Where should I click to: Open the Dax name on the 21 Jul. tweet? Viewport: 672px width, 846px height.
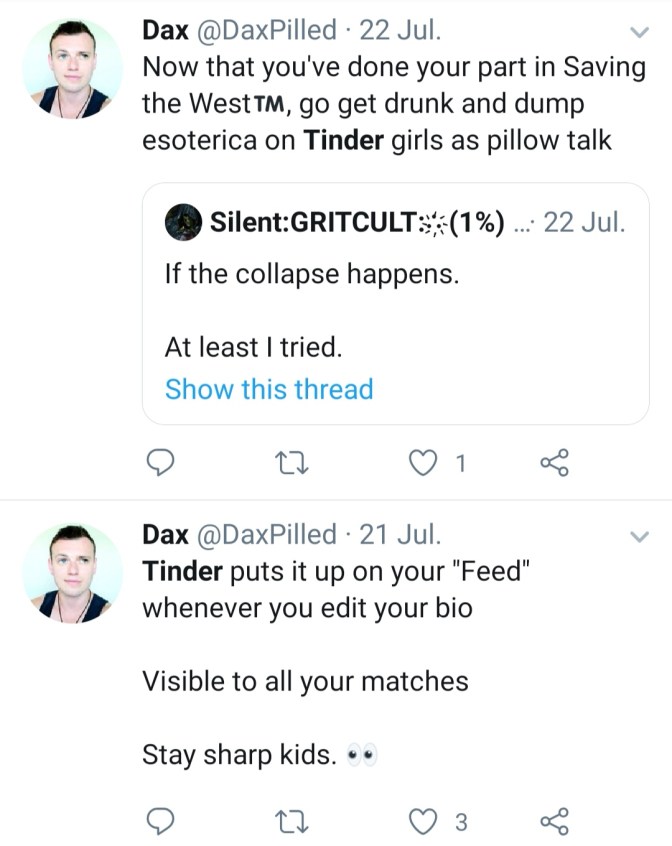165,535
